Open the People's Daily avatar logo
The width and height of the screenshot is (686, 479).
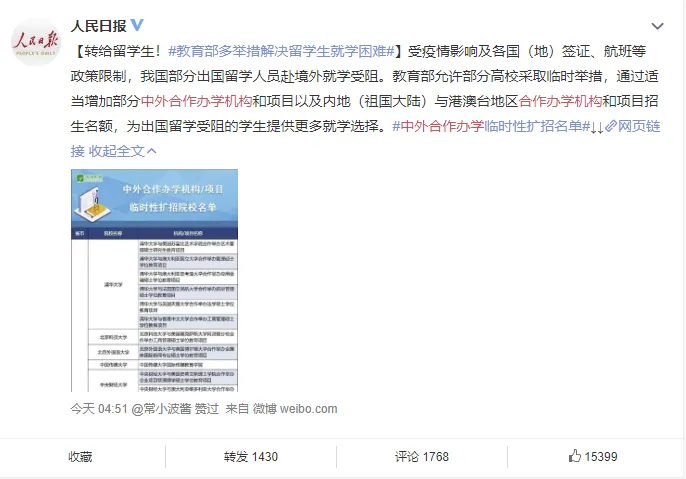[35, 42]
